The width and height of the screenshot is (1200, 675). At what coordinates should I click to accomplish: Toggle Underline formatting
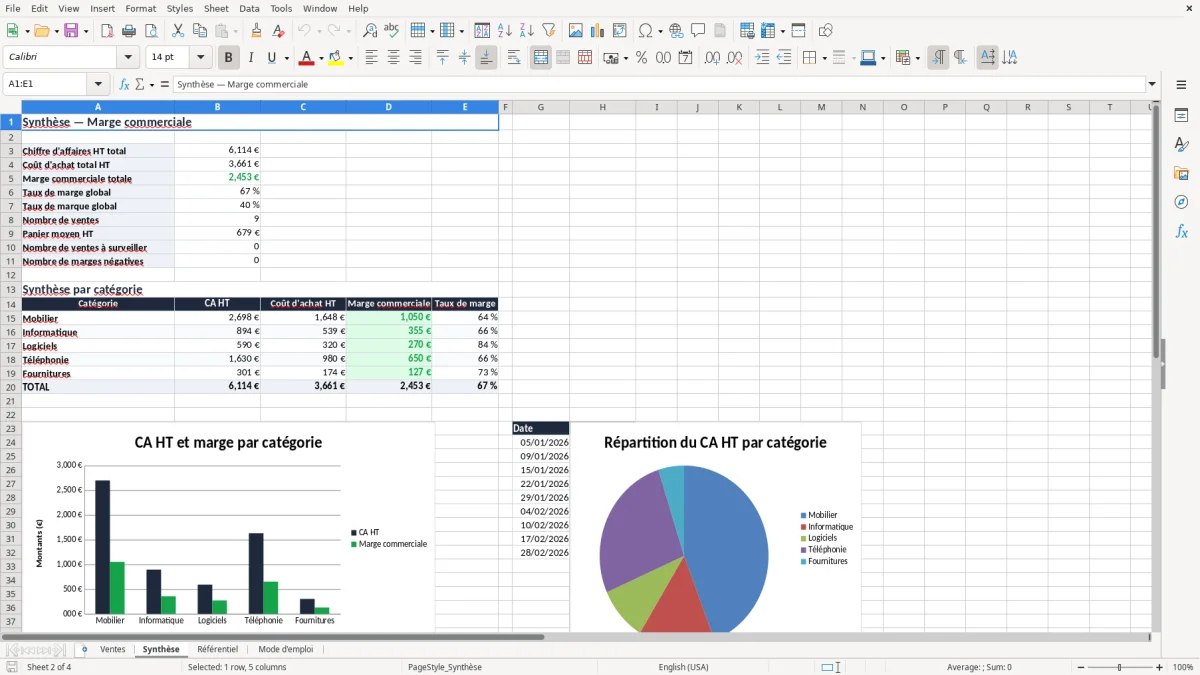click(271, 58)
